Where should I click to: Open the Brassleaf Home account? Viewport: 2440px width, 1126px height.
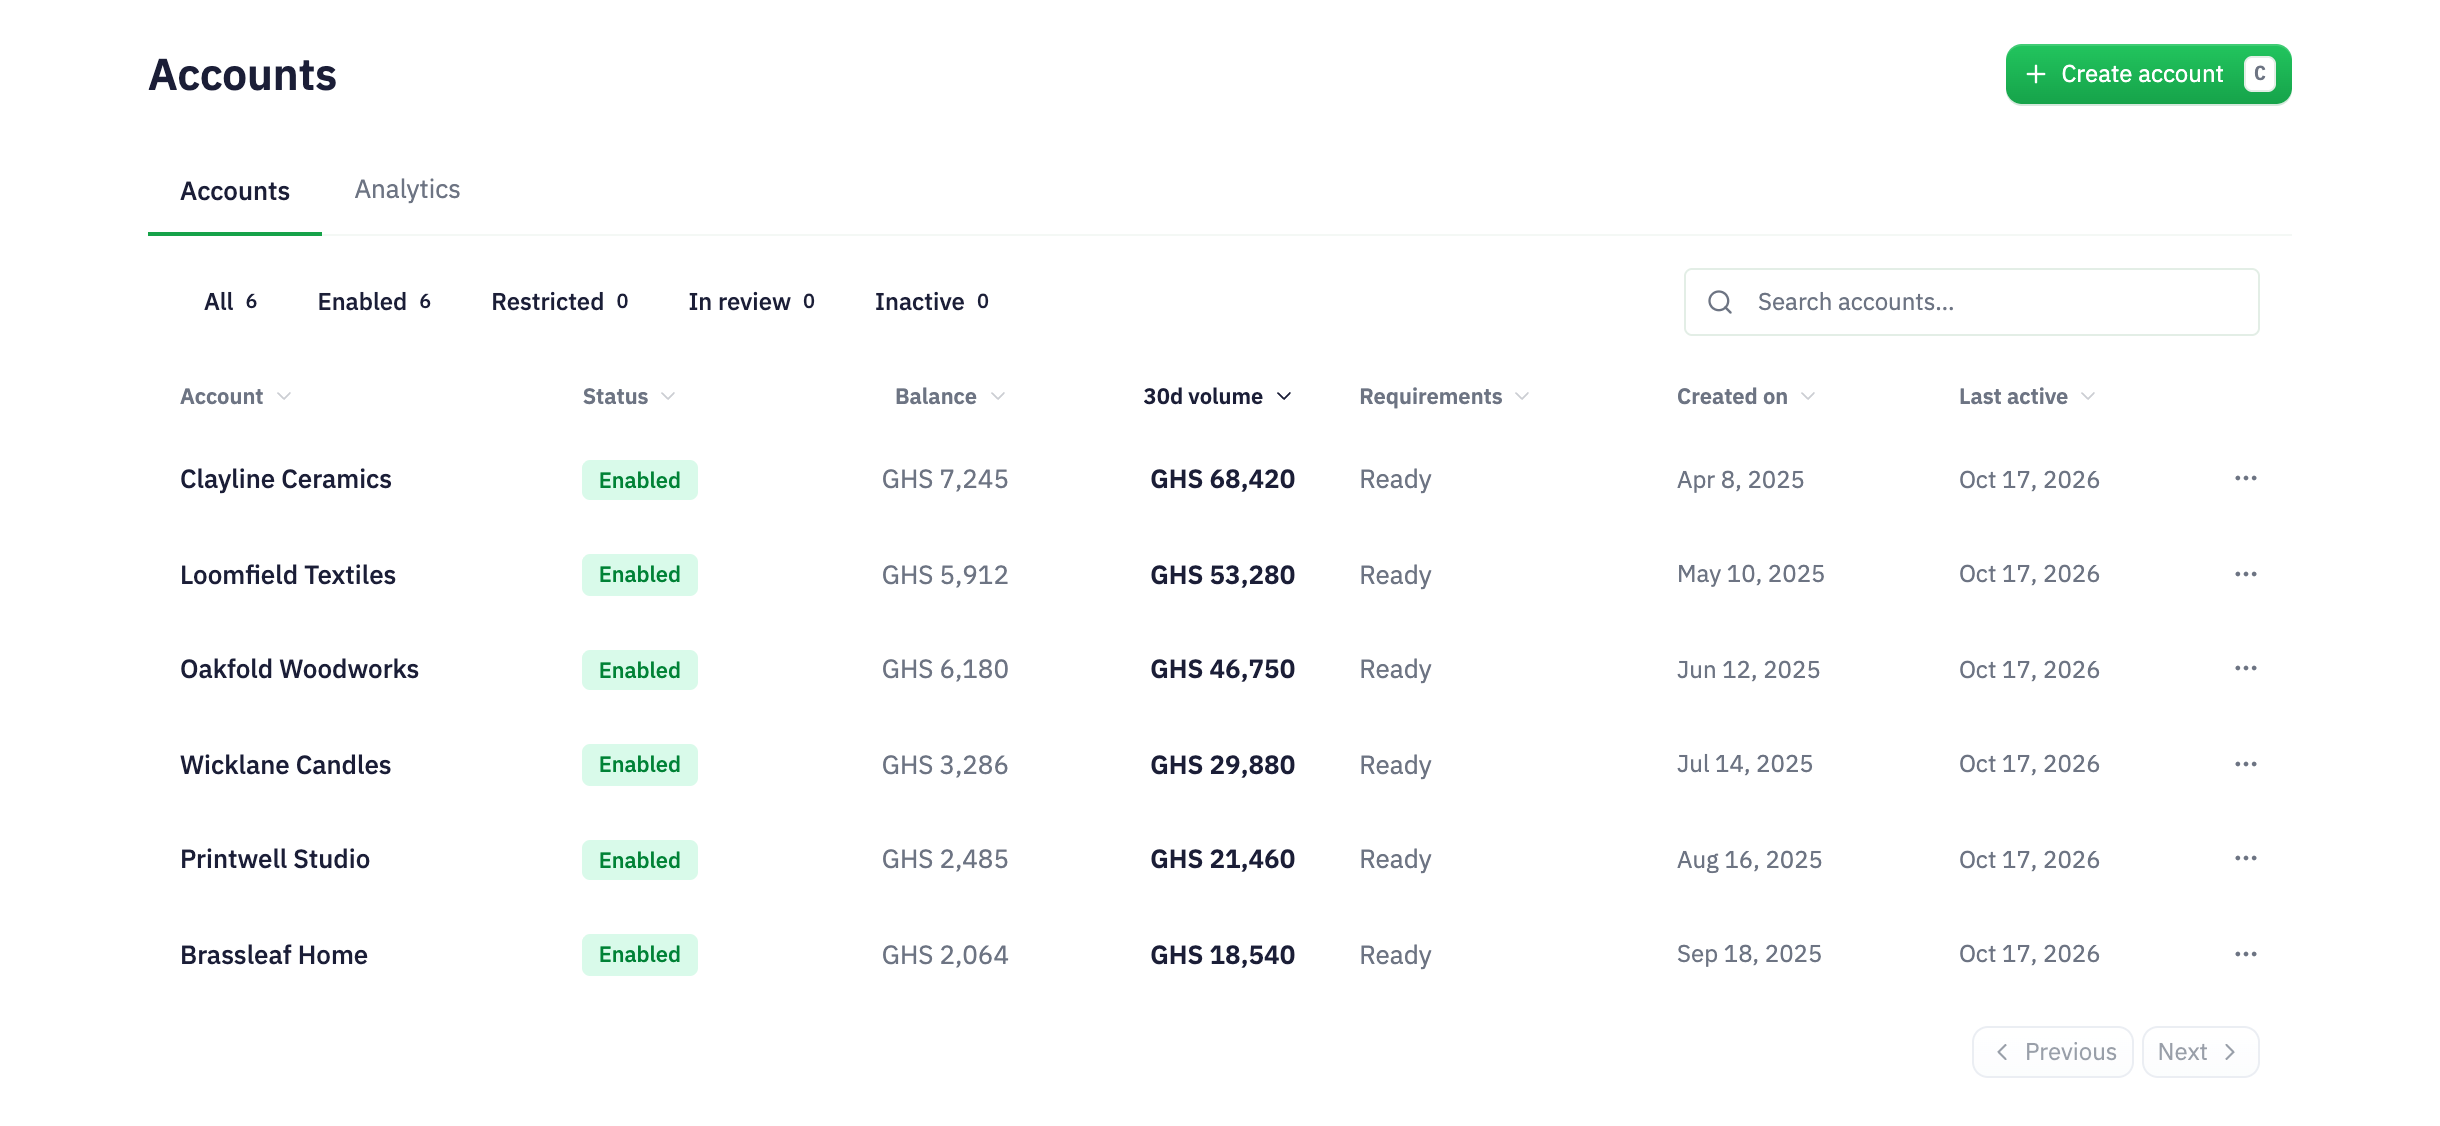pos(274,955)
